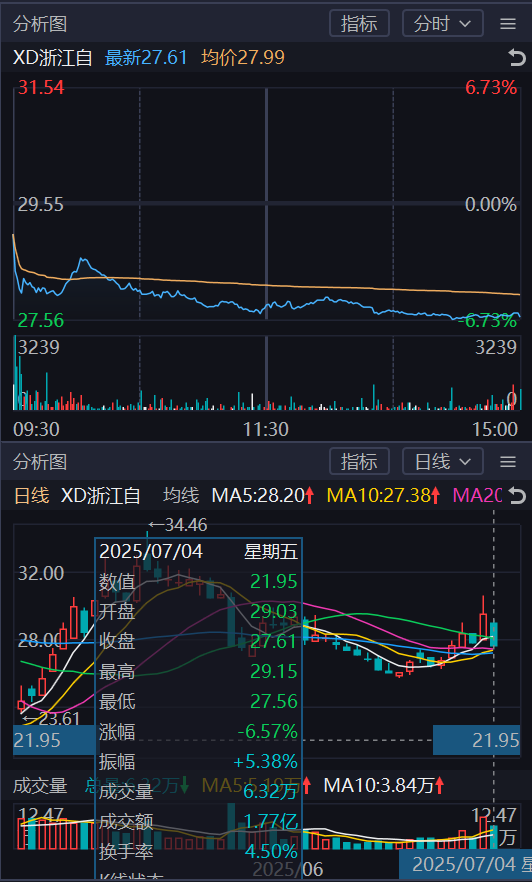532x882 pixels.
Task: Click the 指标 button in the daily K-line panel
Action: coord(359,462)
